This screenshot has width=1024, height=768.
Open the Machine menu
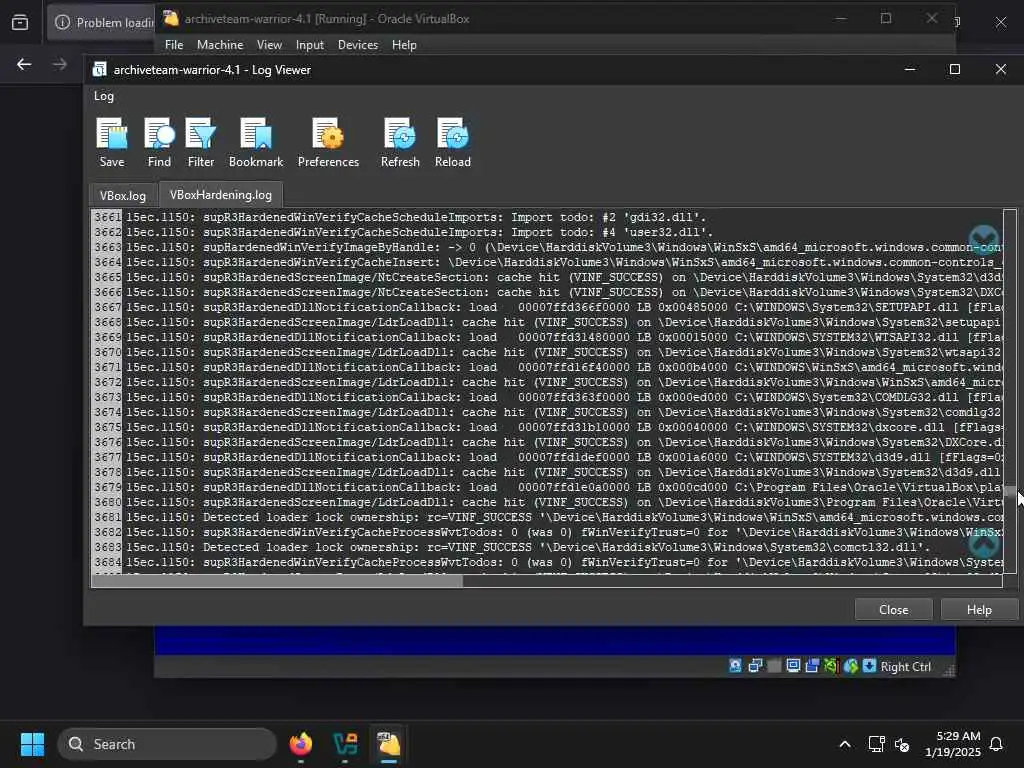(x=220, y=44)
